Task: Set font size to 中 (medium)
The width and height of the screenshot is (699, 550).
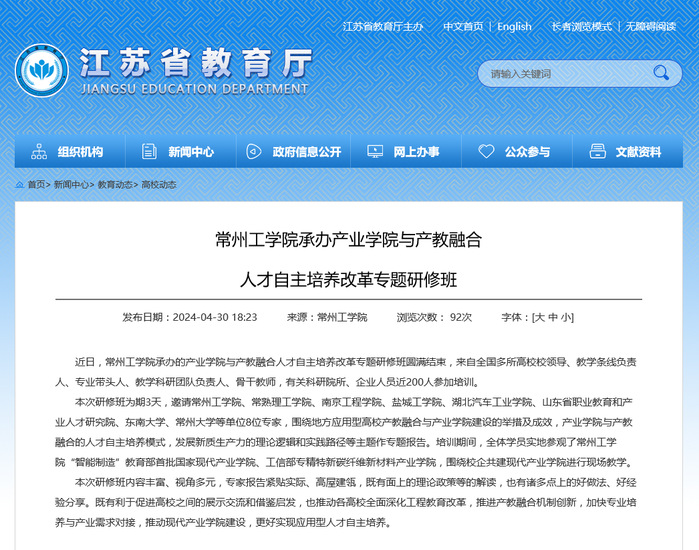Action: [x=554, y=317]
